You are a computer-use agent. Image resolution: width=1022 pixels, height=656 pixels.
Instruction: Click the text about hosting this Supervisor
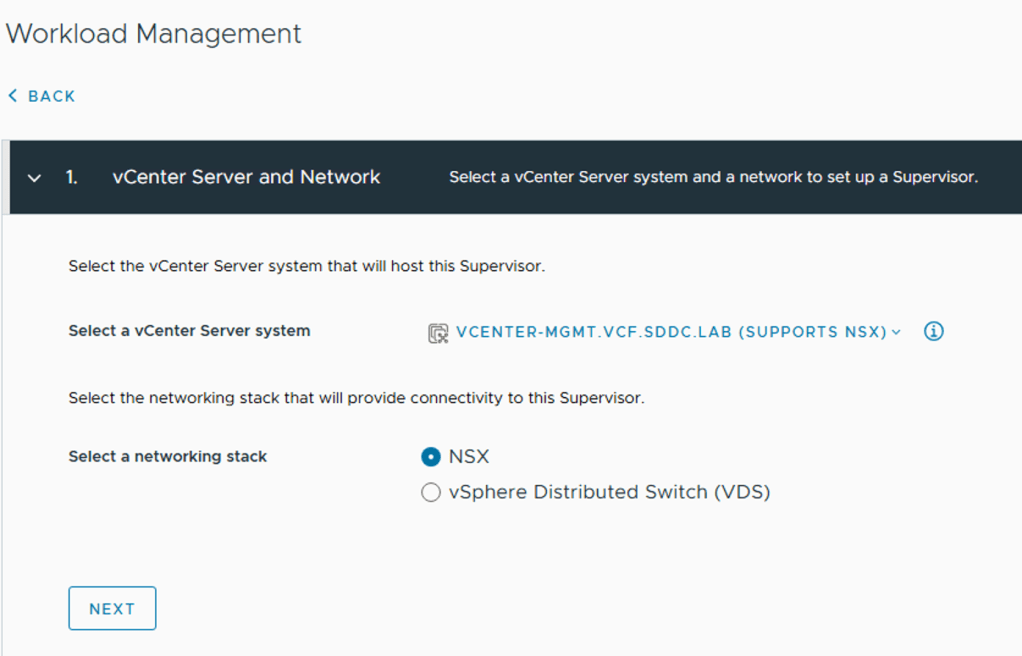(x=306, y=267)
